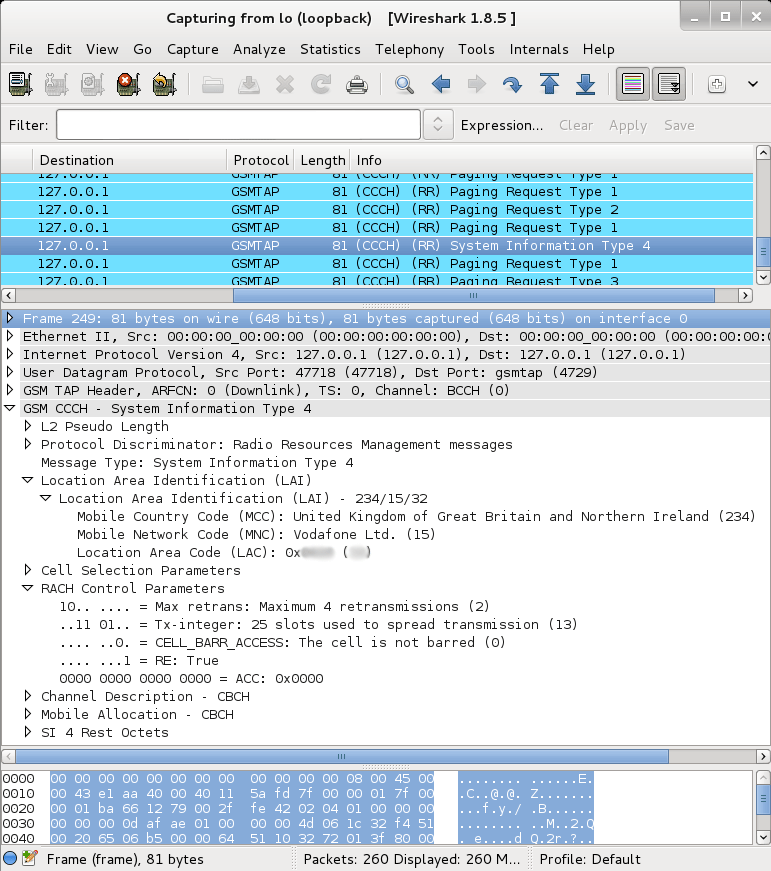771x871 pixels.
Task: Open the Analyze menu
Action: click(x=259, y=49)
